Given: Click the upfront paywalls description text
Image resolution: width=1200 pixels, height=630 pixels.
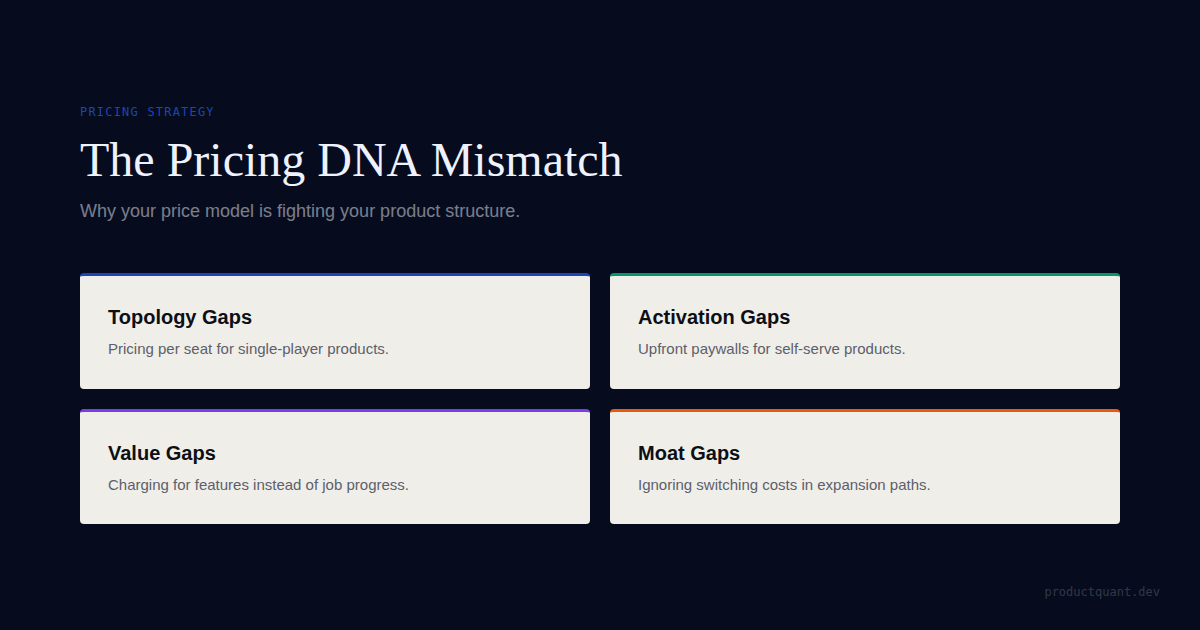Looking at the screenshot, I should click(x=772, y=349).
